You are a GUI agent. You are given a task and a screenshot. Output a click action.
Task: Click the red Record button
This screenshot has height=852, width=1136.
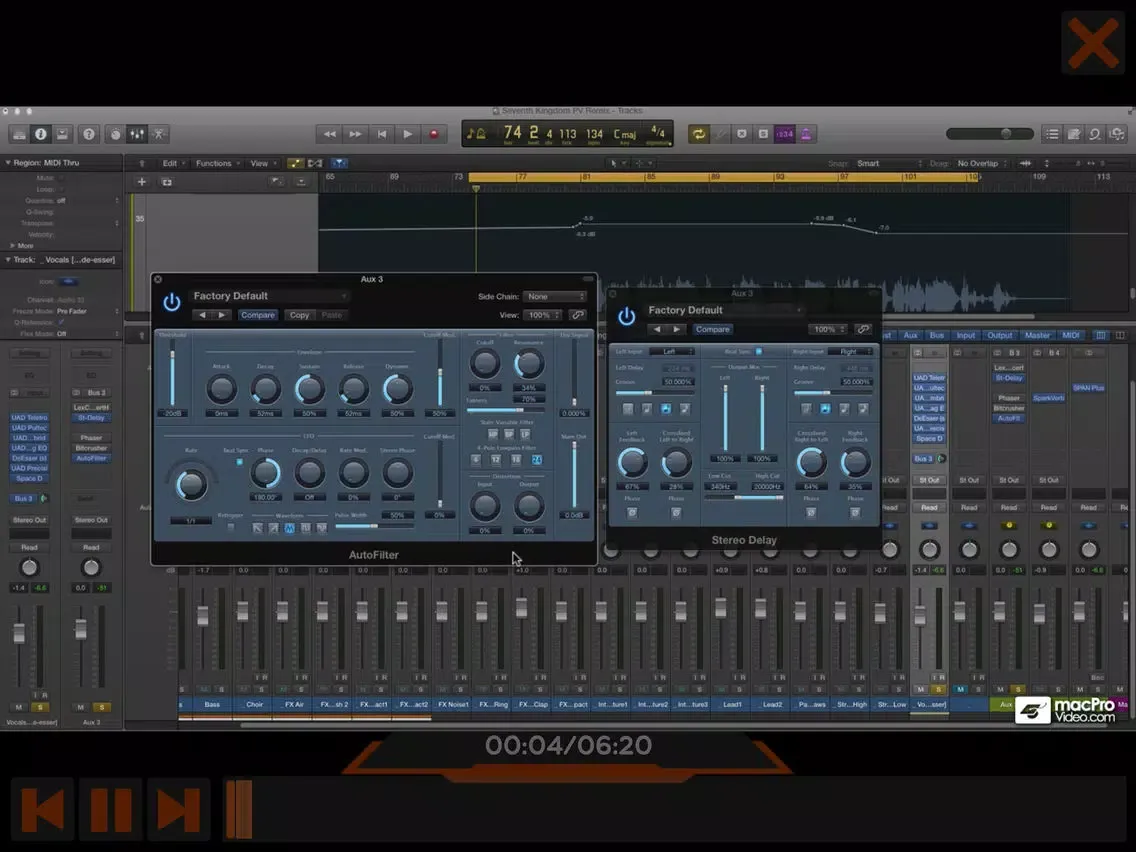[434, 134]
